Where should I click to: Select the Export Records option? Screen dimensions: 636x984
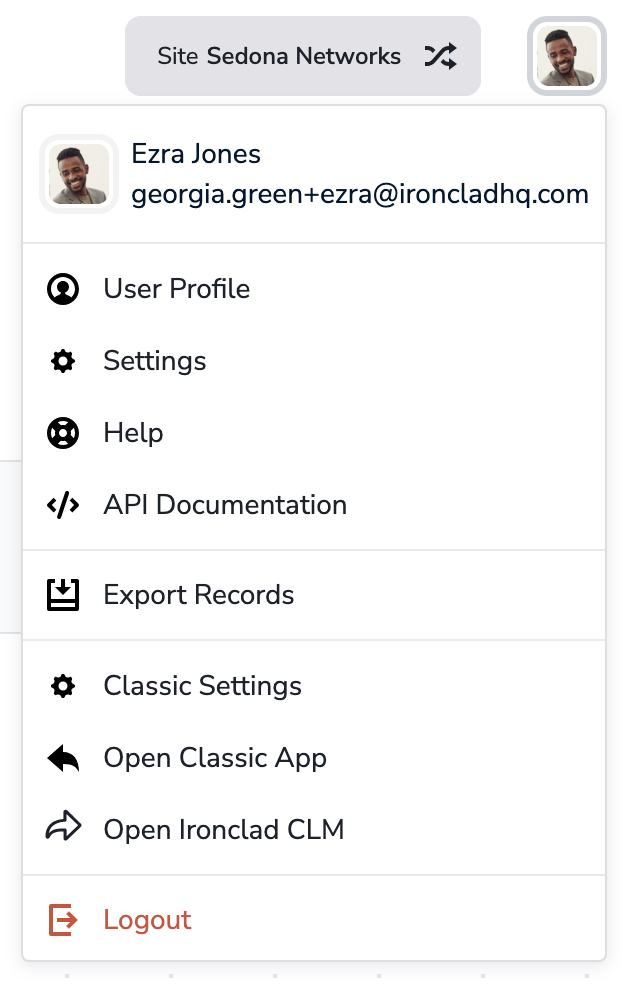tap(314, 595)
